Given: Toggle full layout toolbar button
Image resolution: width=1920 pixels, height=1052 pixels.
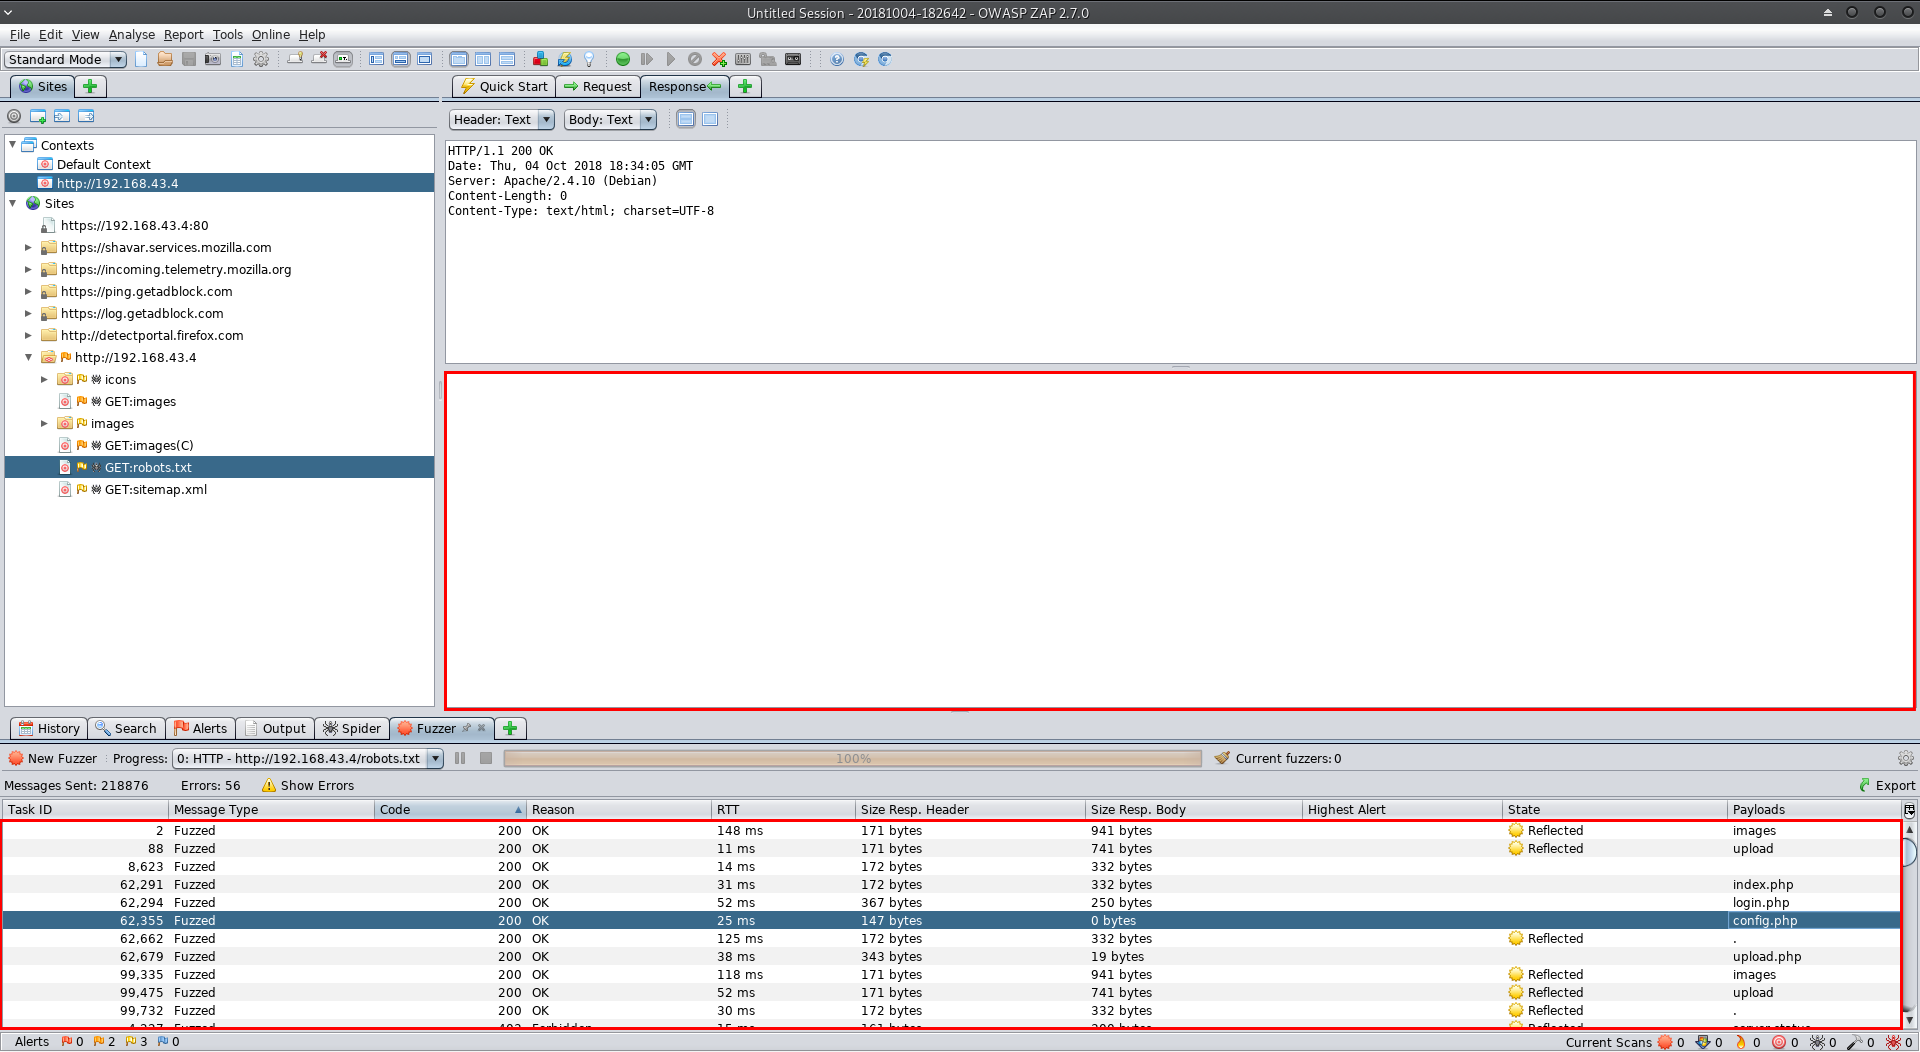Looking at the screenshot, I should 424,59.
